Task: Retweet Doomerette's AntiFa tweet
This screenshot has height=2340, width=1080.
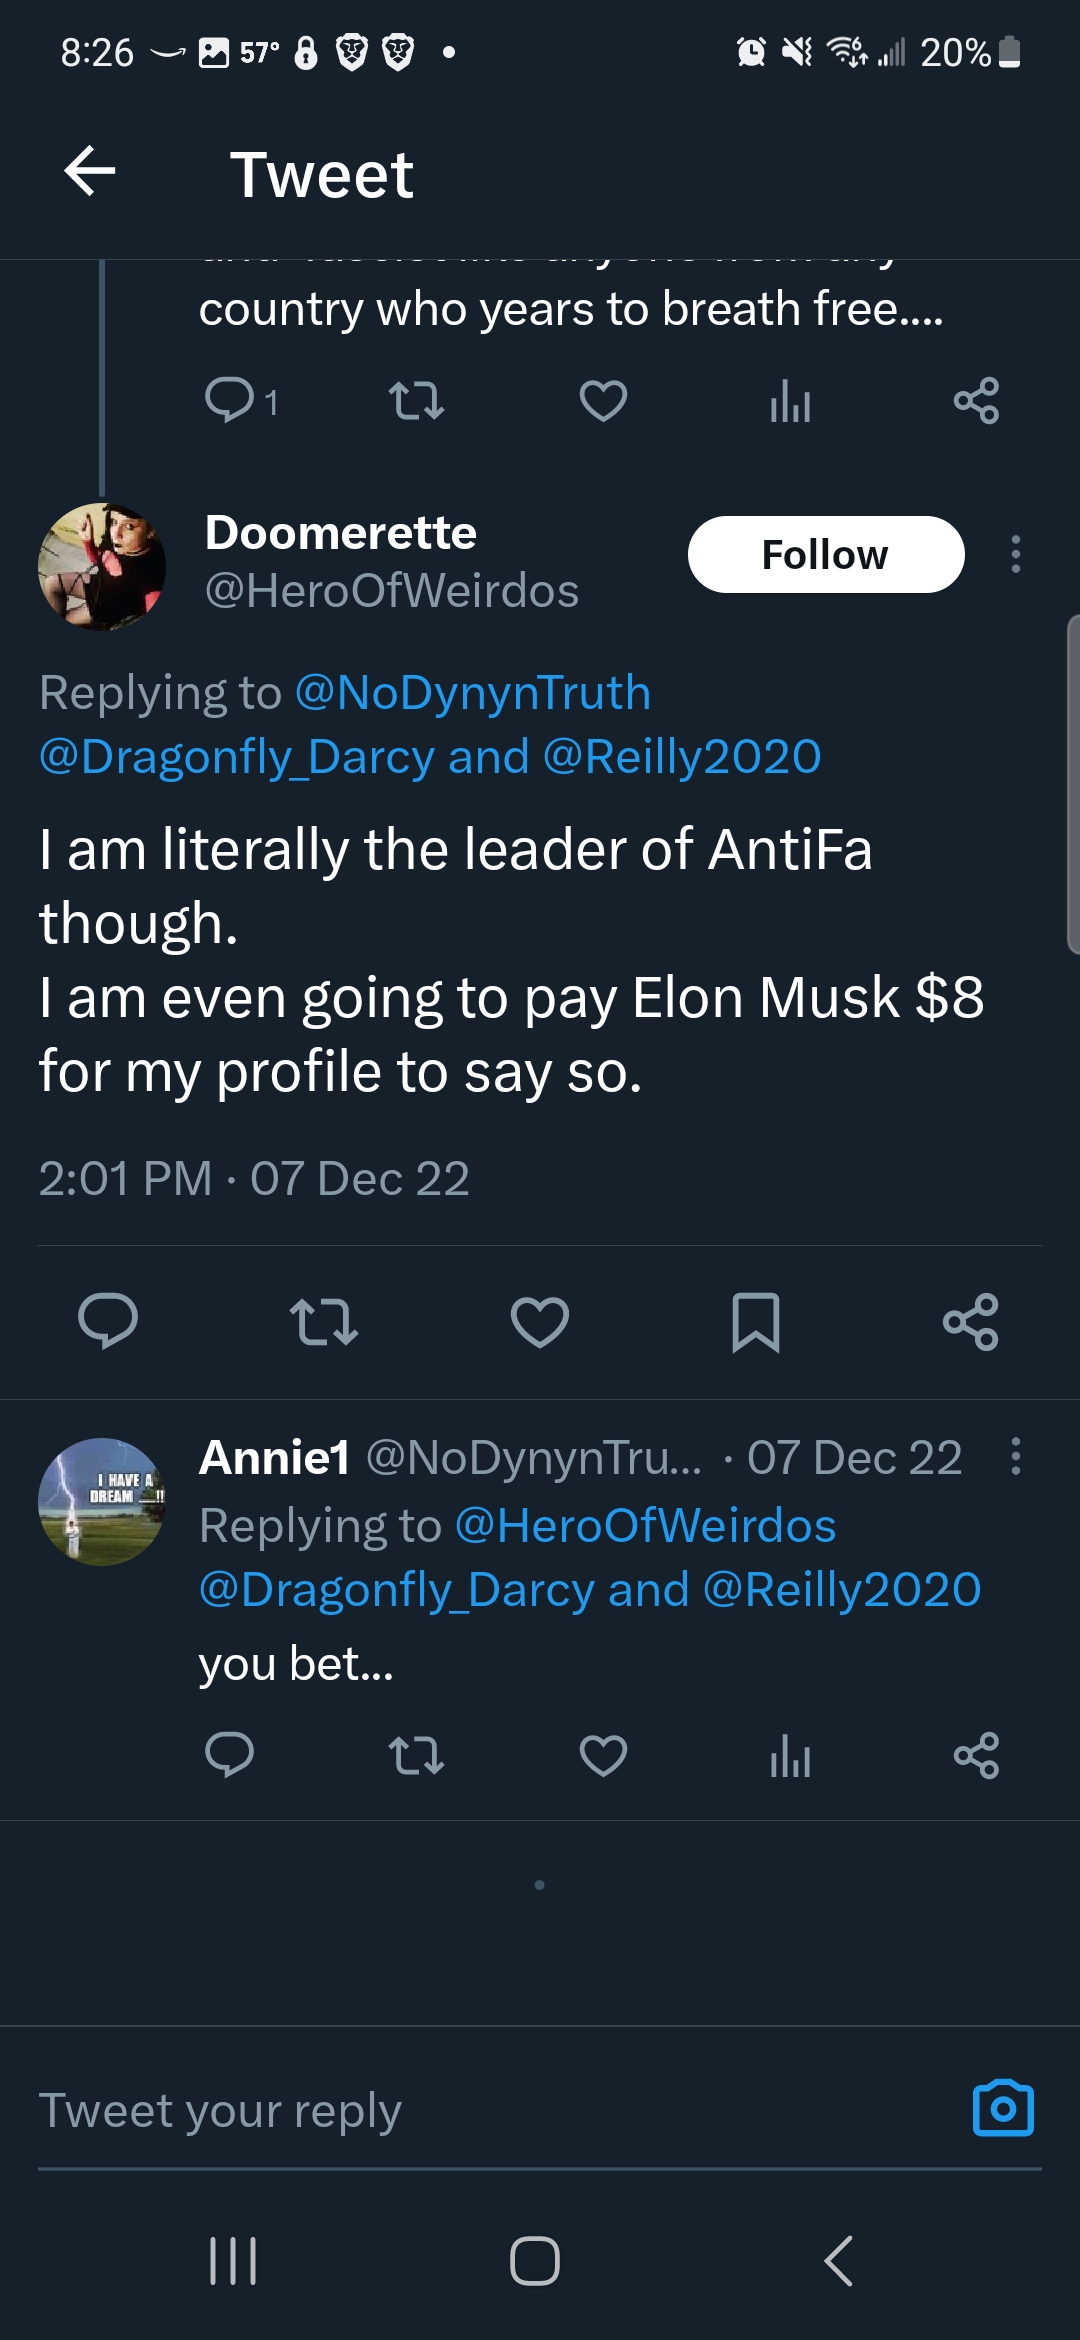Action: pos(323,1322)
